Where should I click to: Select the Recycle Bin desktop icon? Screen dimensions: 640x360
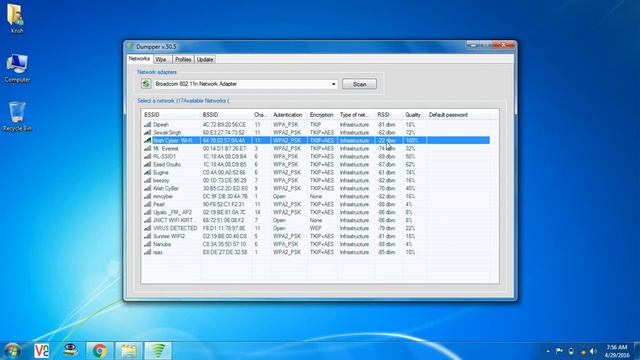click(x=17, y=116)
